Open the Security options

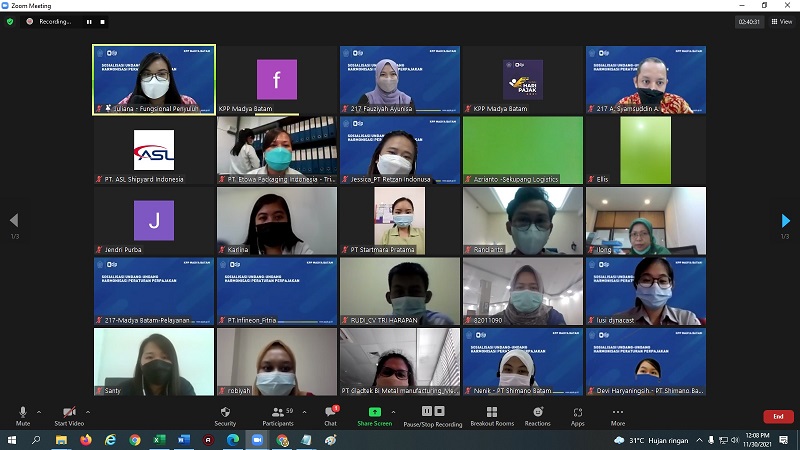[x=225, y=414]
